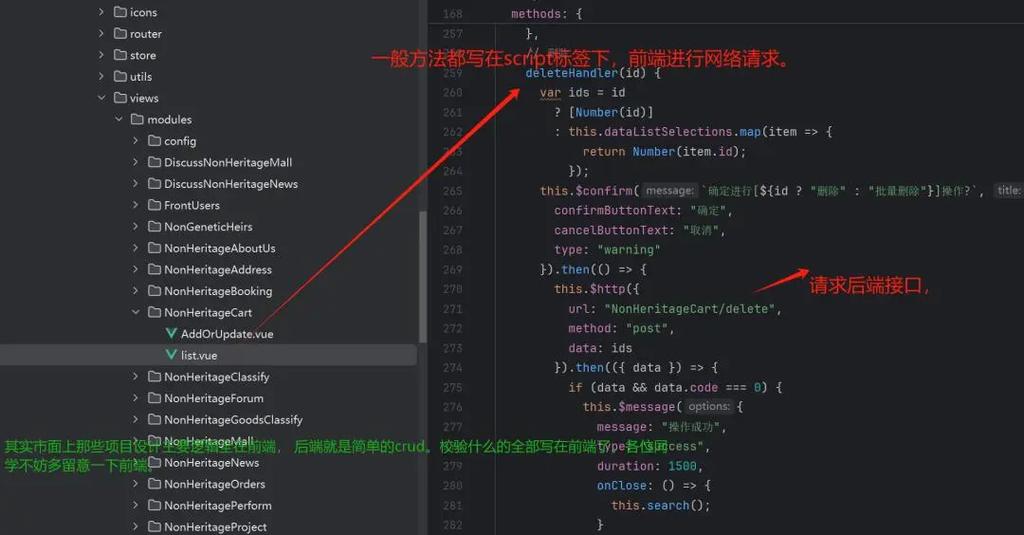The height and width of the screenshot is (535, 1024).
Task: Click the NonHeritagePerform folder icon
Action: pyautogui.click(x=155, y=506)
